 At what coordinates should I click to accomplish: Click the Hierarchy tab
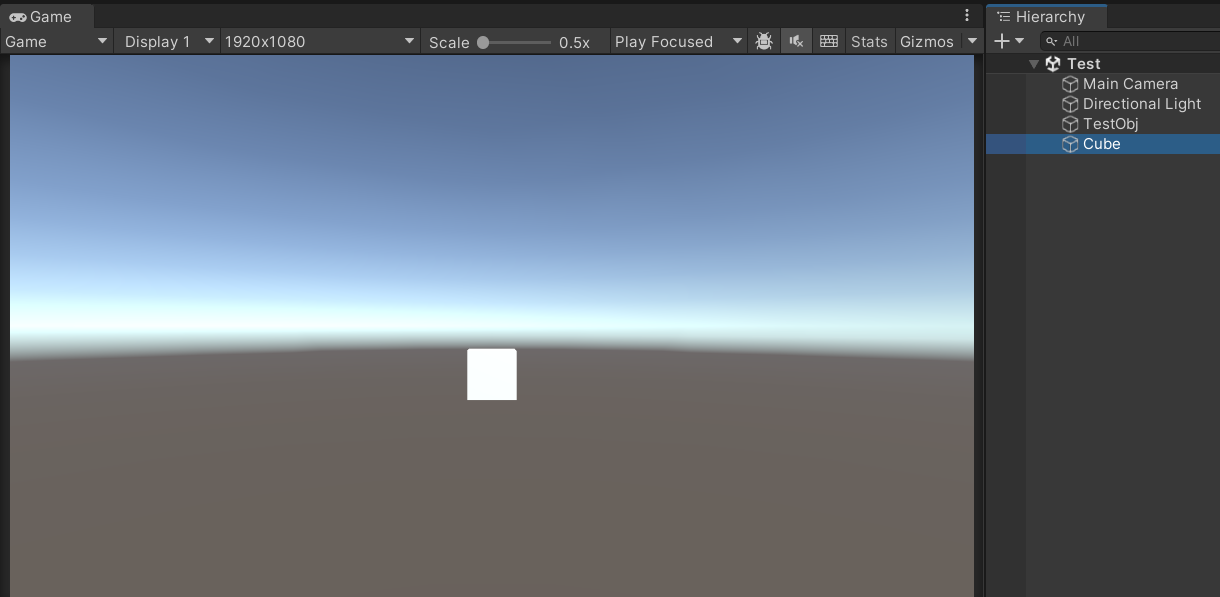(x=1046, y=16)
